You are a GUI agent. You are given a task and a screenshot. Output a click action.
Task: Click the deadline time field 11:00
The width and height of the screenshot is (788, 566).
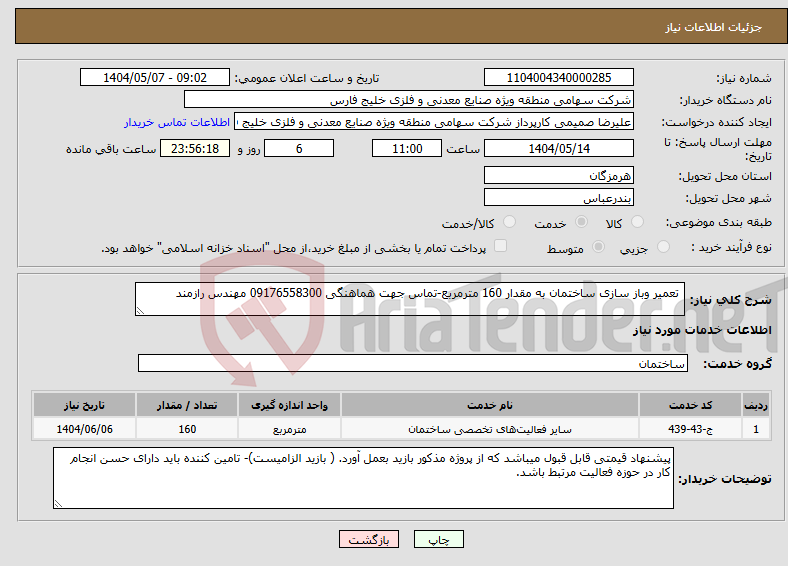(x=407, y=148)
